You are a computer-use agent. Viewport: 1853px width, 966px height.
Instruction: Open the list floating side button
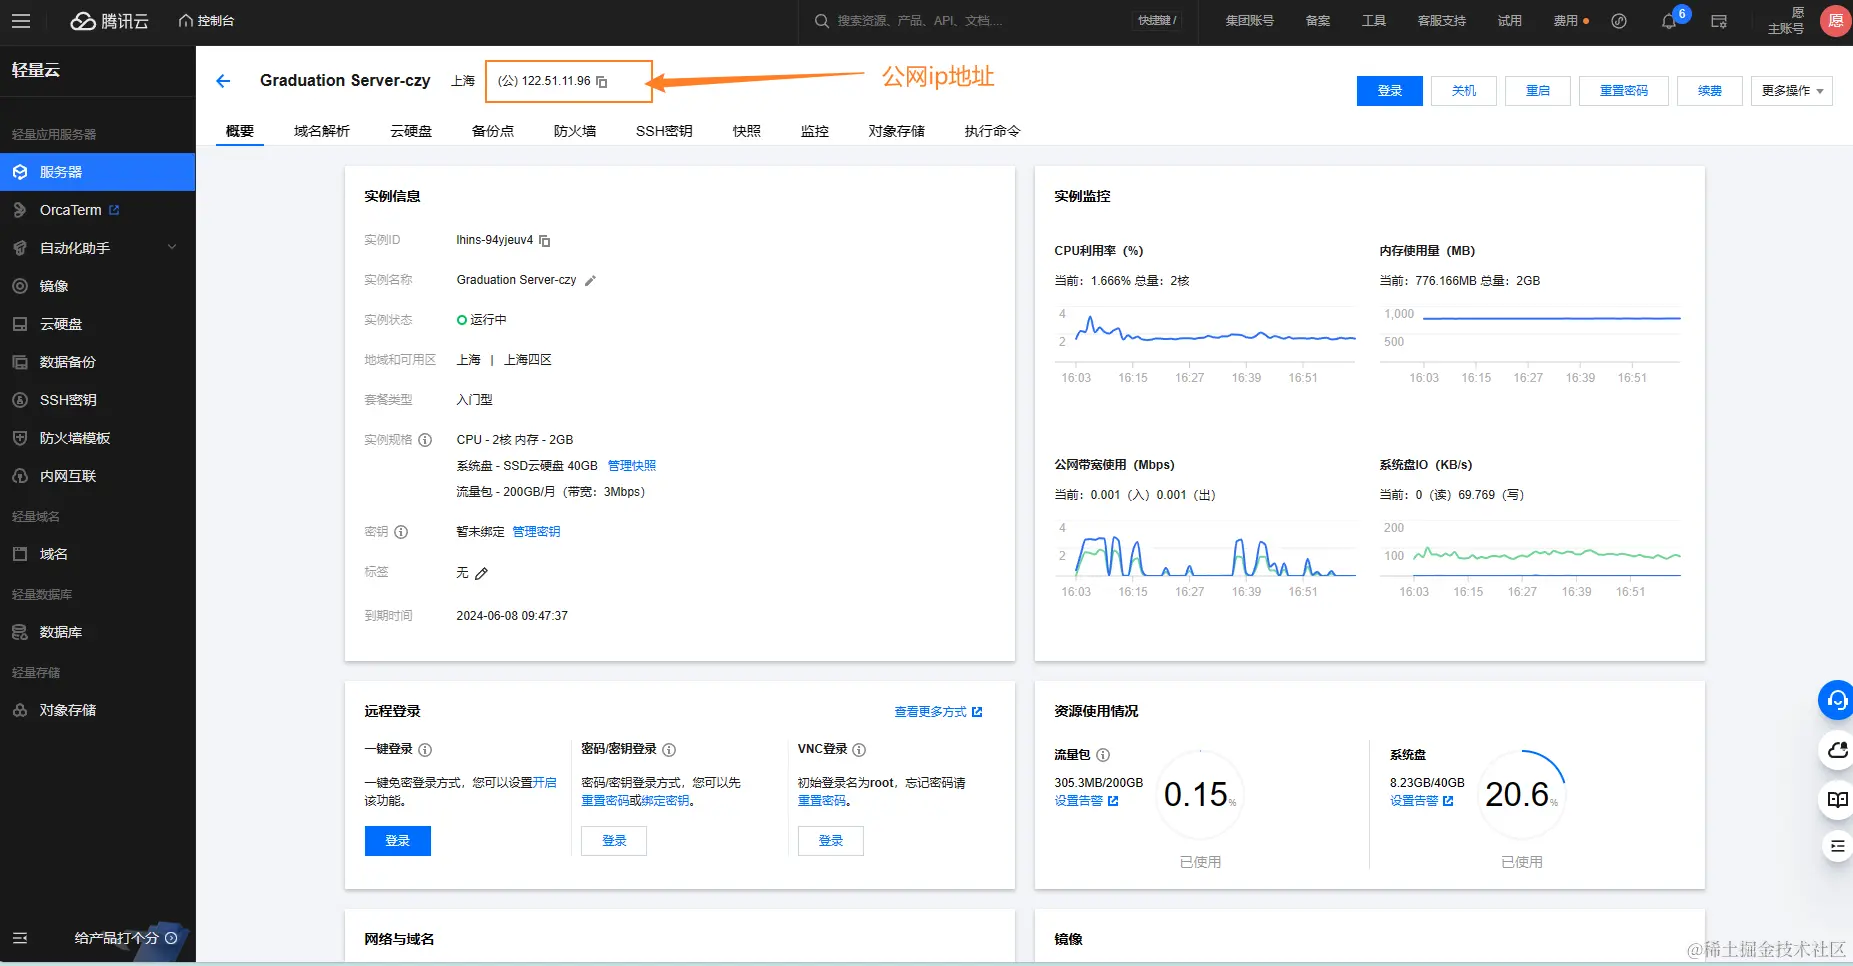point(1837,846)
